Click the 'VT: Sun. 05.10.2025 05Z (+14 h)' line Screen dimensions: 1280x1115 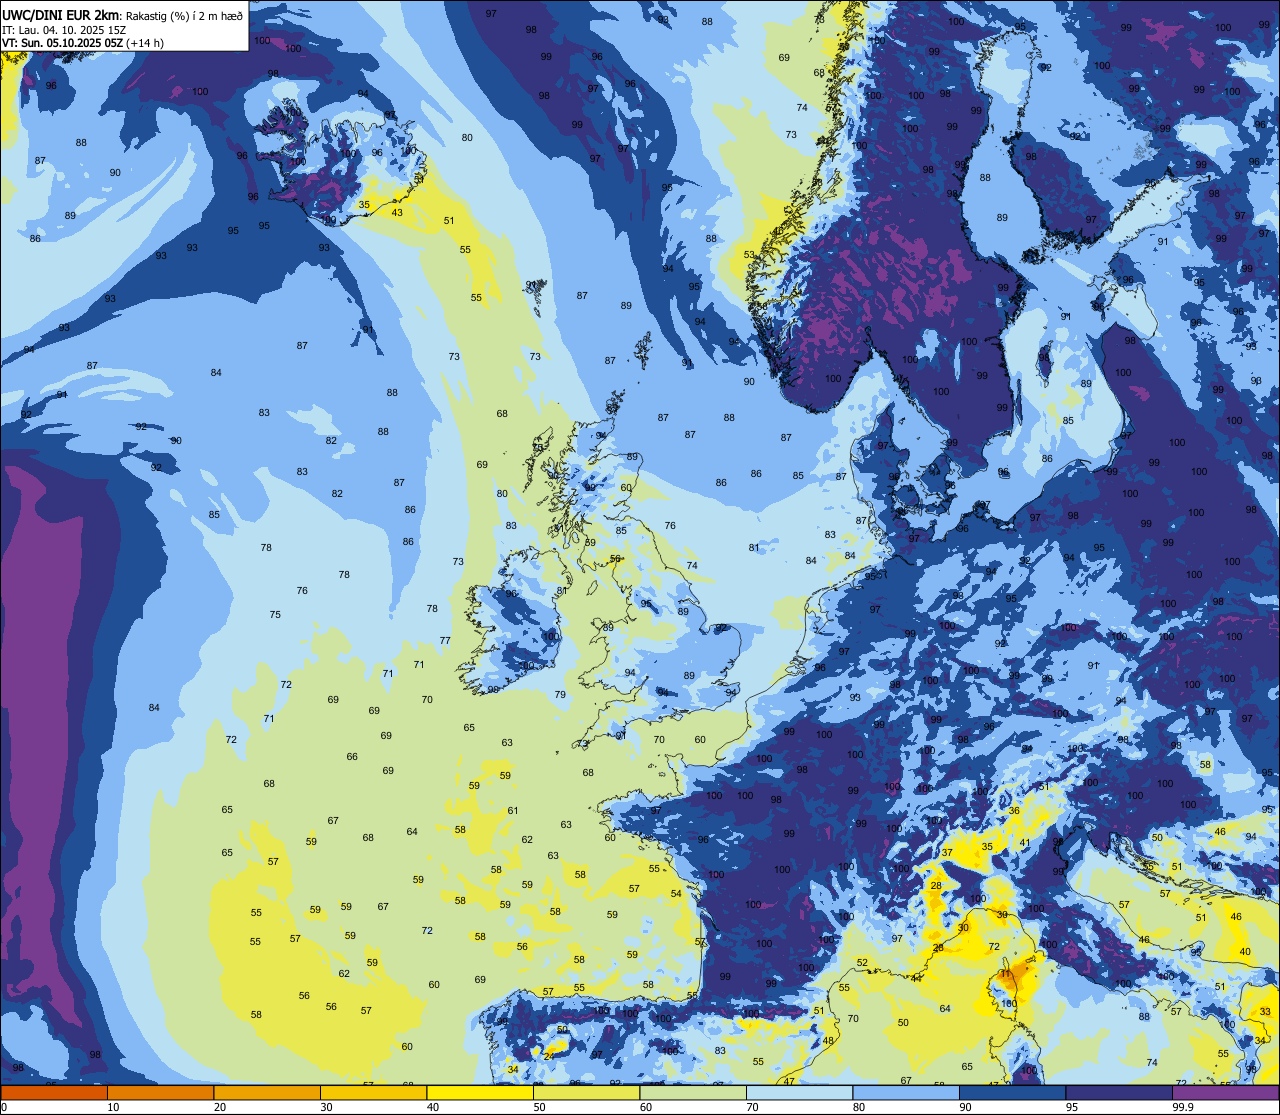pyautogui.click(x=83, y=43)
